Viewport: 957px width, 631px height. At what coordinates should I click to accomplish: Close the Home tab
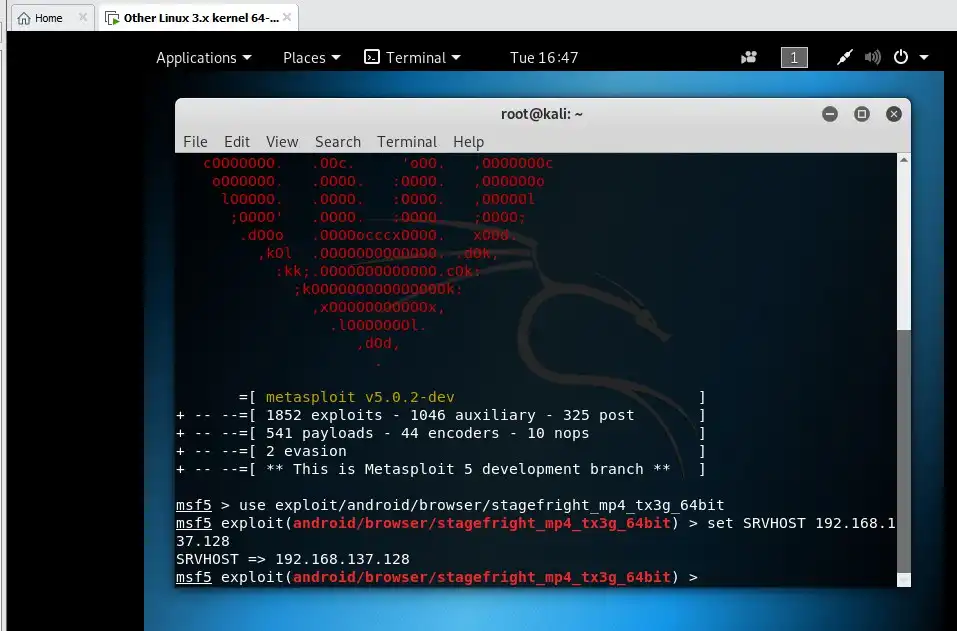[x=83, y=18]
